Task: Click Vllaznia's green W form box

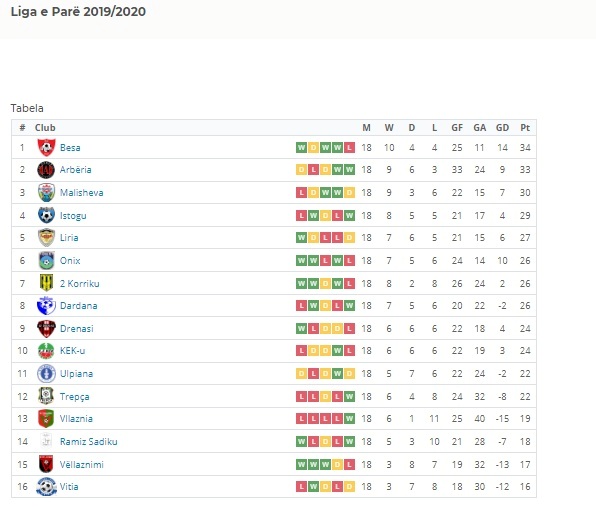Action: pos(349,419)
